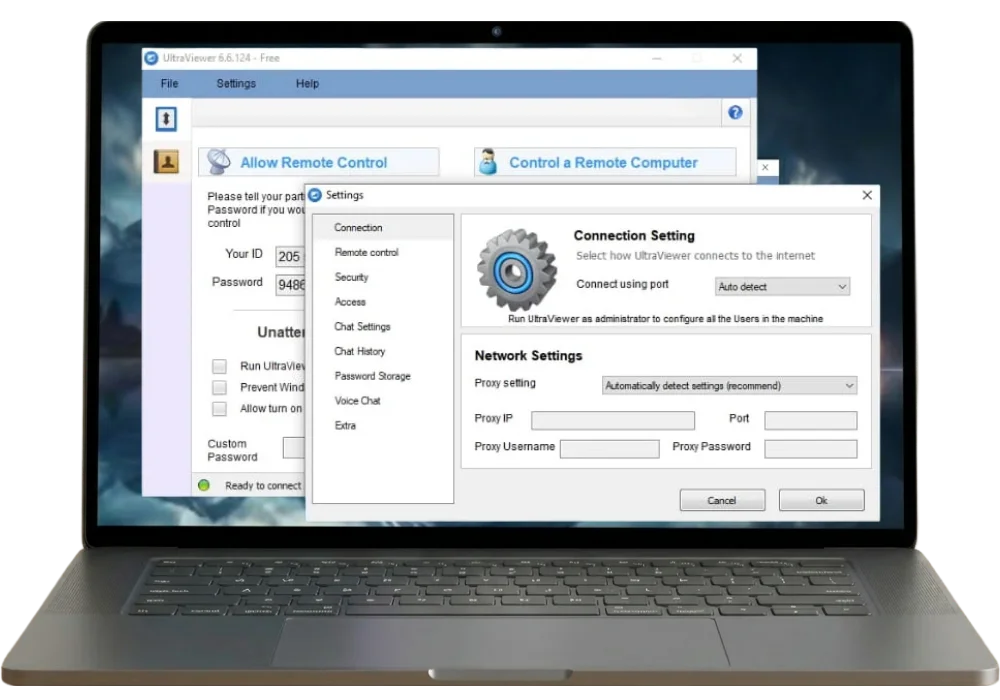Click the Allow Remote Control header

pyautogui.click(x=319, y=162)
